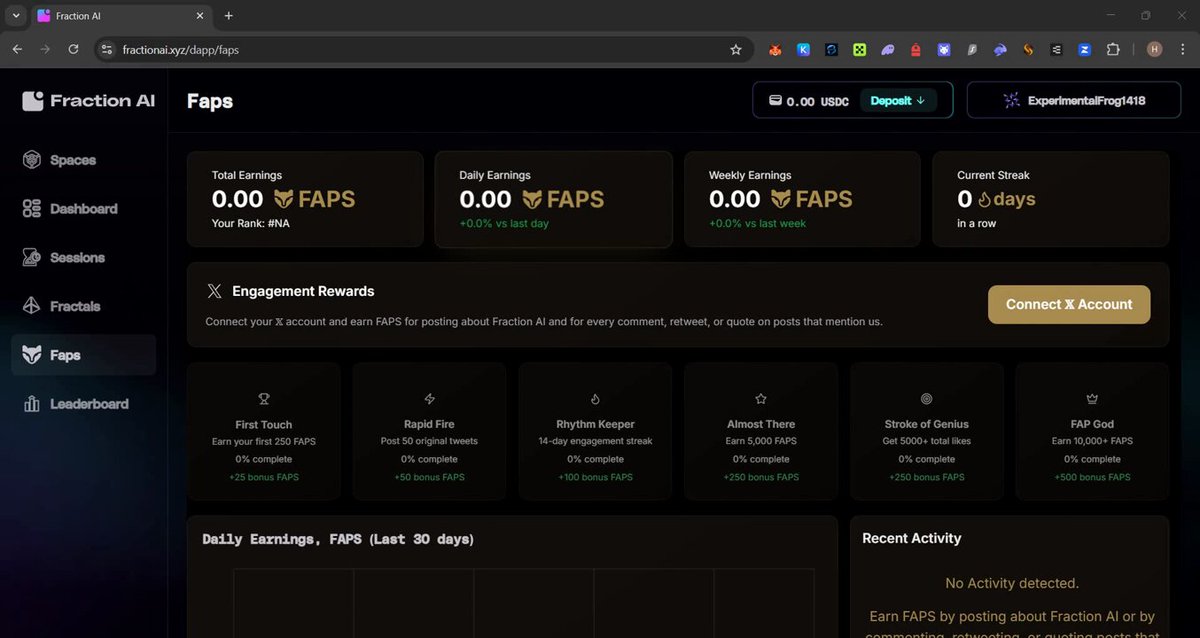Click the 0.00 USDC balance

click(x=817, y=101)
